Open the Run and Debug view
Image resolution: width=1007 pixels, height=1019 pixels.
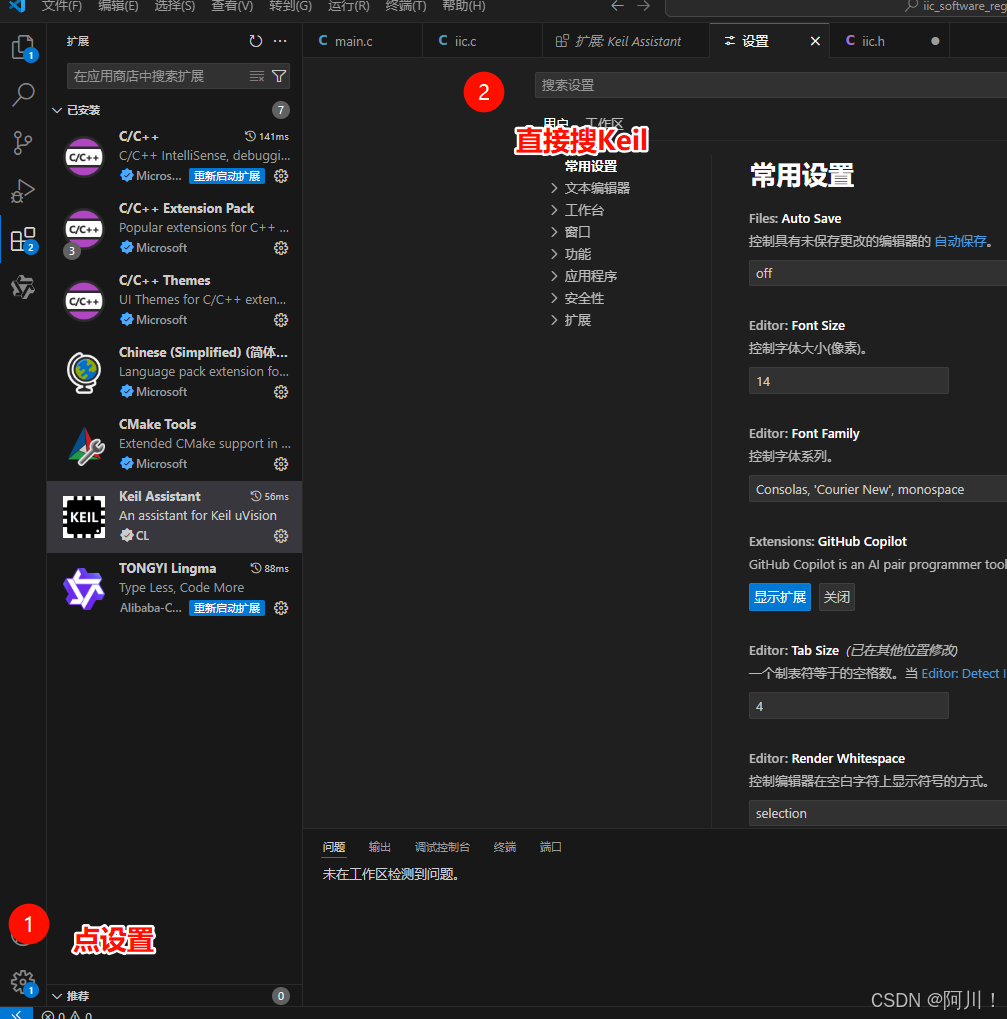point(23,191)
